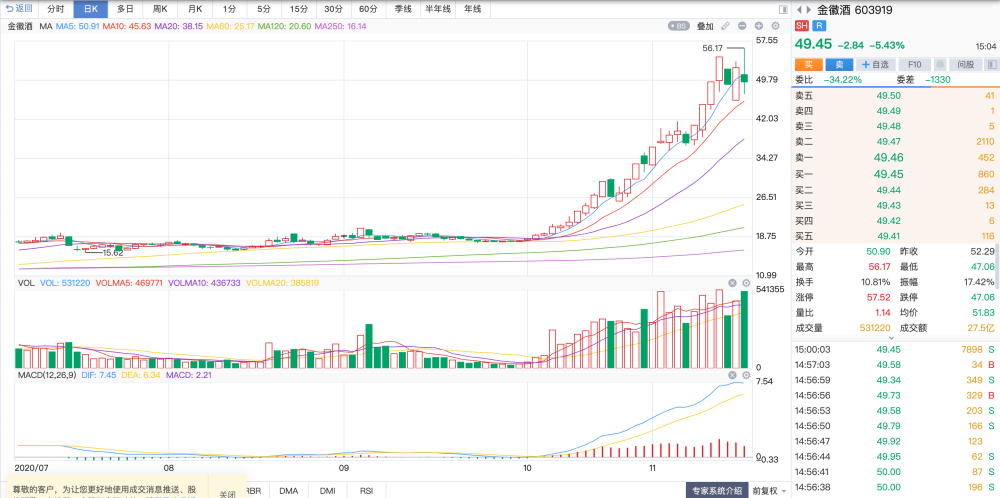Toggle the BS points switch
The width and height of the screenshot is (1000, 498).
(679, 26)
